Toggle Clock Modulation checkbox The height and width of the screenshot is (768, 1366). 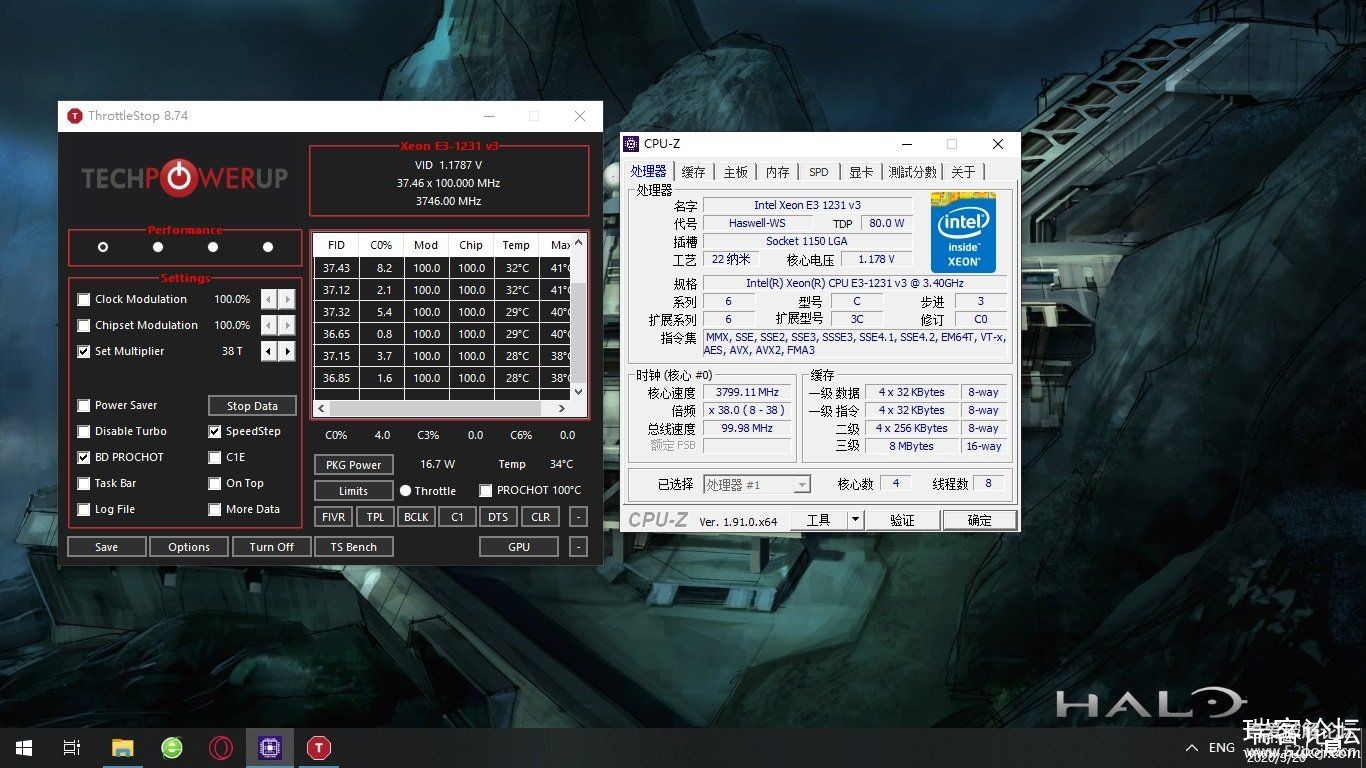click(84, 299)
